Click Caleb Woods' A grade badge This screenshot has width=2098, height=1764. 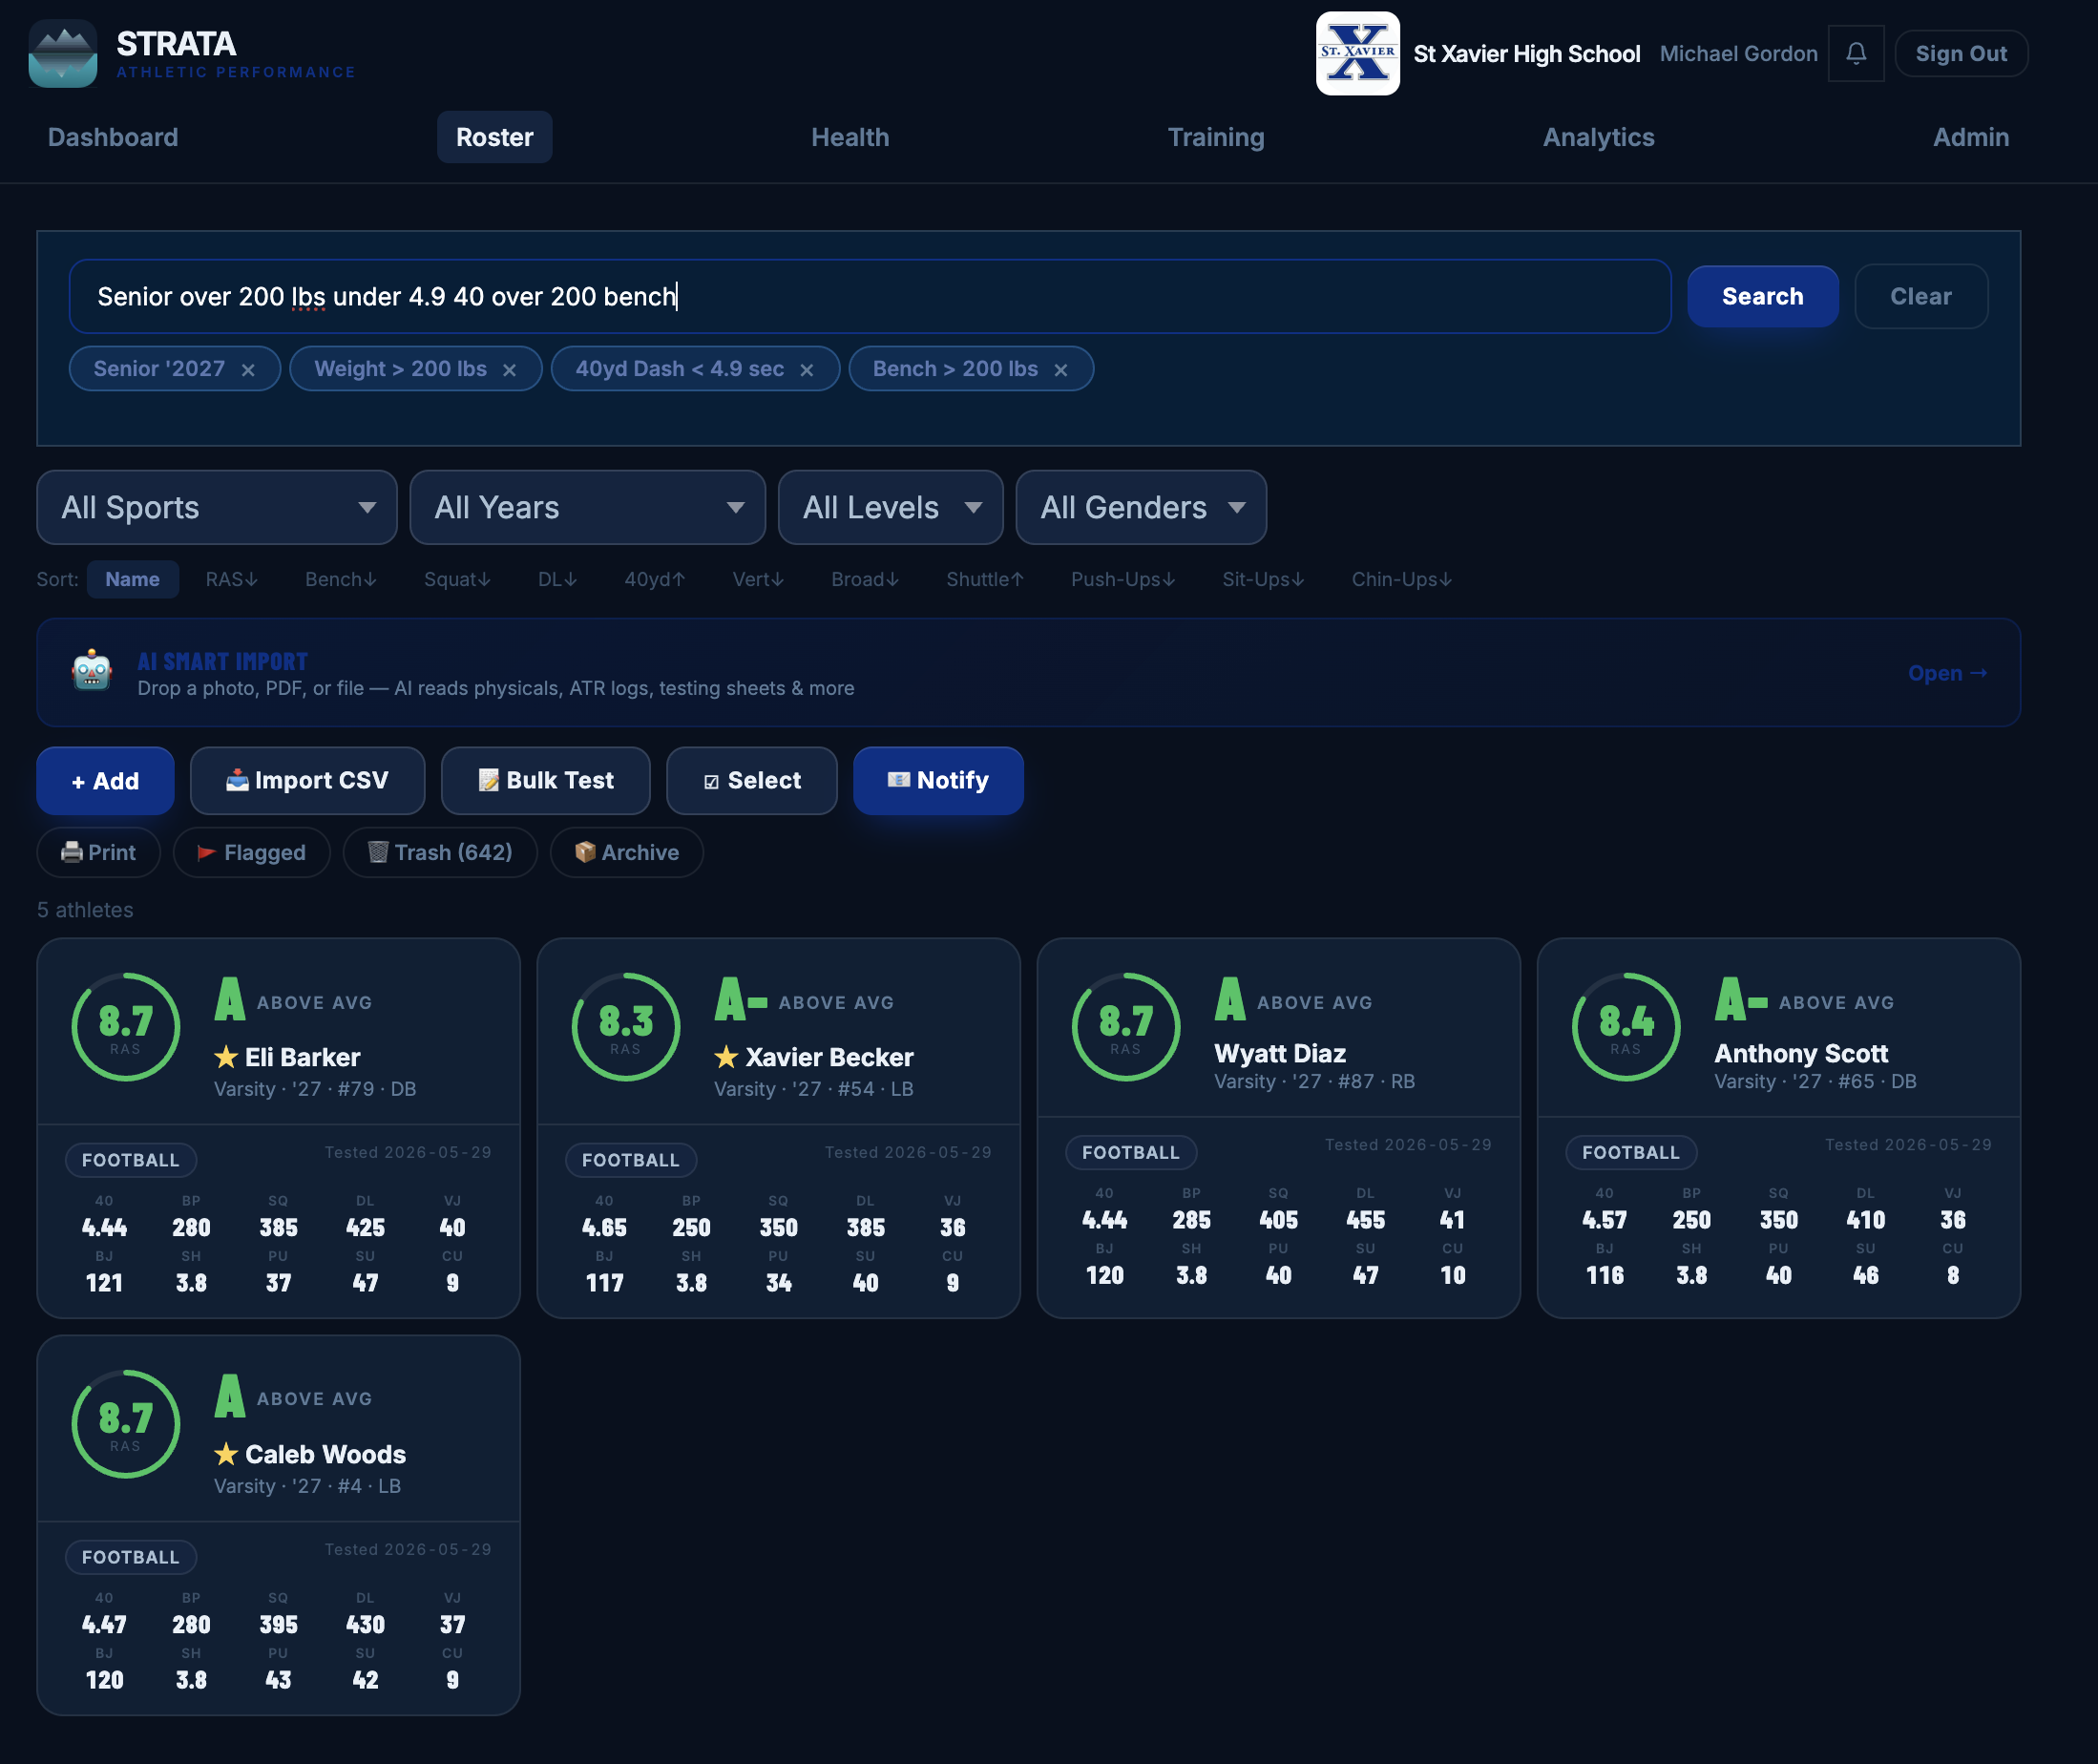pyautogui.click(x=230, y=1396)
